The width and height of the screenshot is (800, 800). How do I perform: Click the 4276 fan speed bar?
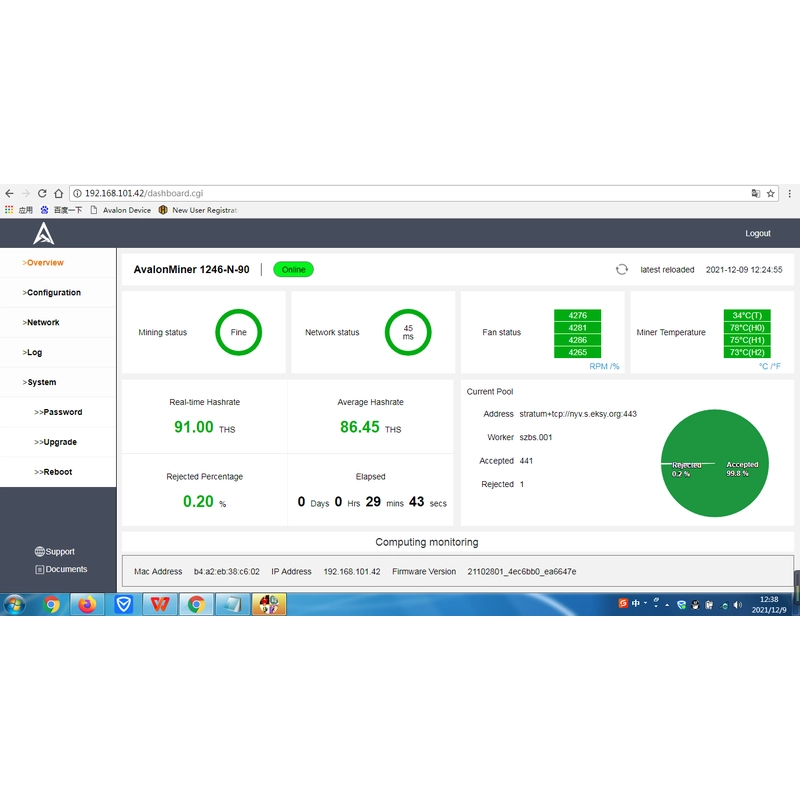coord(578,315)
